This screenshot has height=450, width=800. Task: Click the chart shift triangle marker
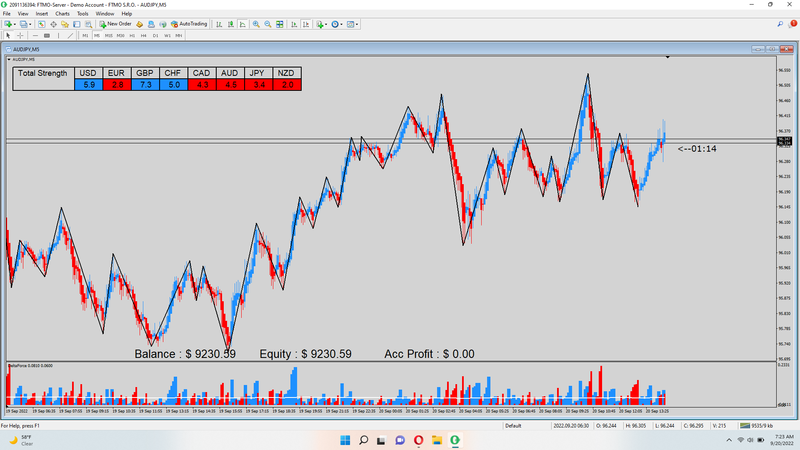point(667,57)
